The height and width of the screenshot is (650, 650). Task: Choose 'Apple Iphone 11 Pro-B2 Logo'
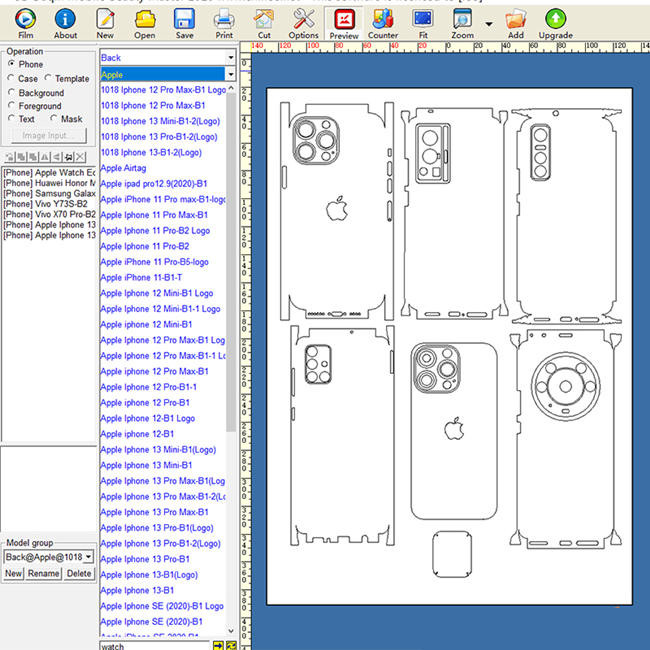tap(155, 230)
